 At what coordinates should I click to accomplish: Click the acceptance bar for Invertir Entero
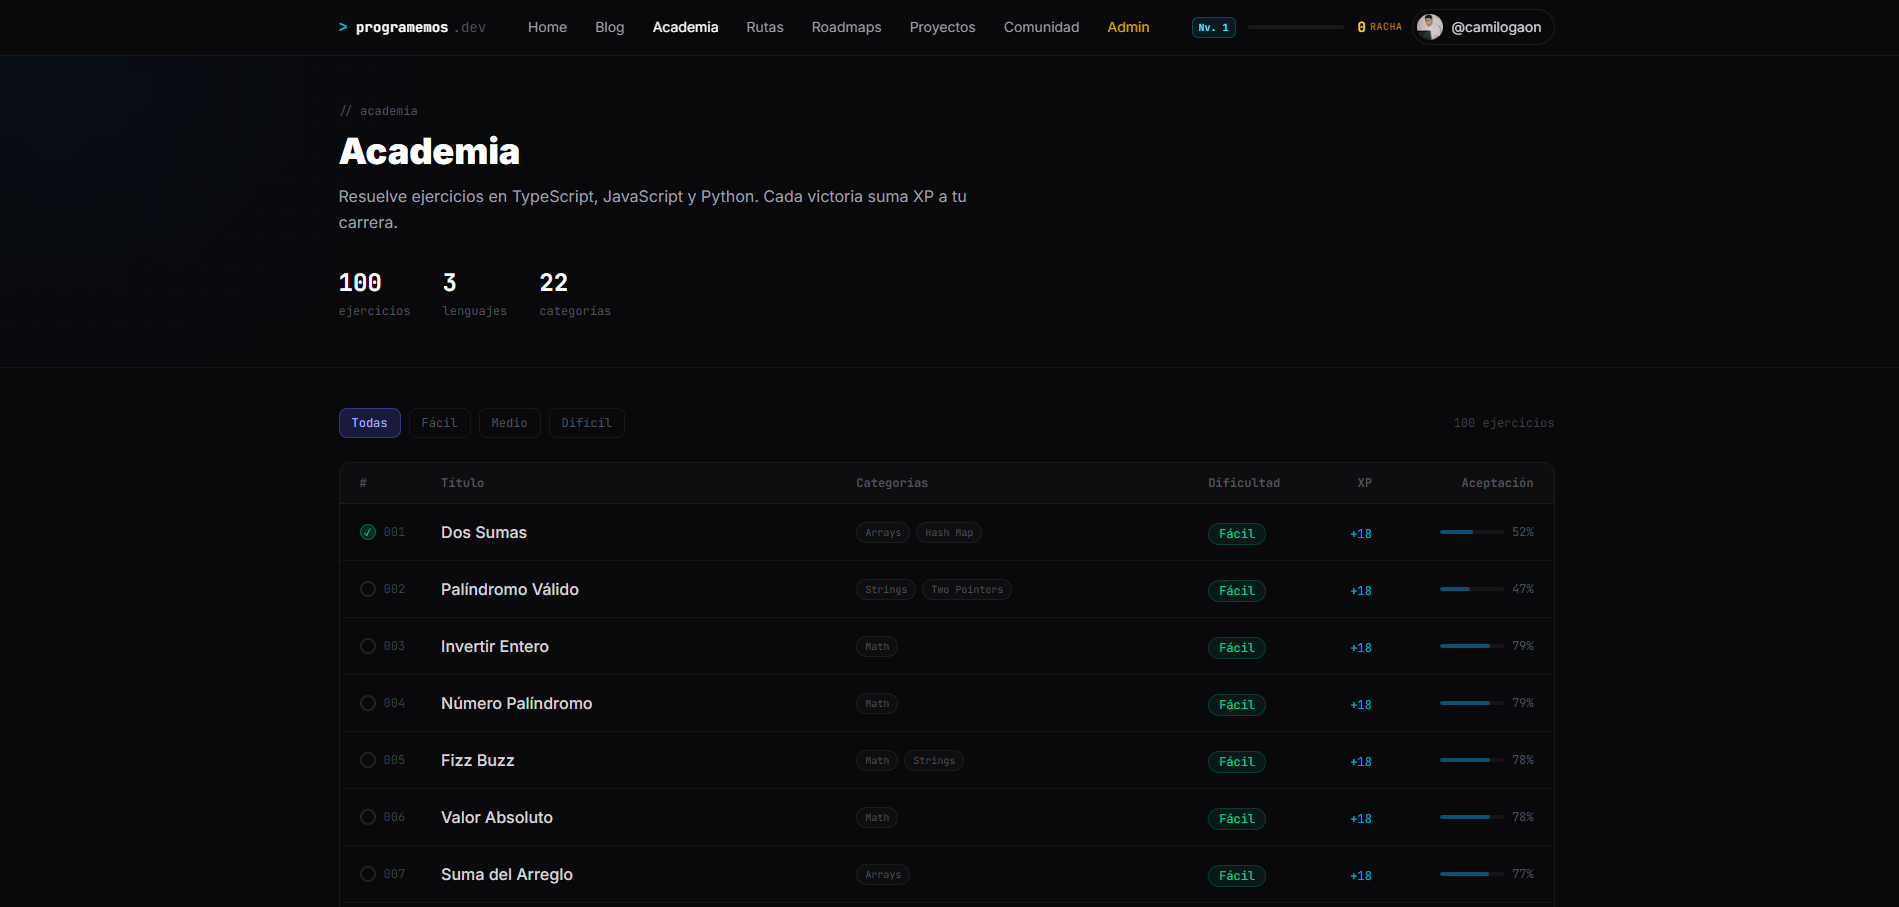click(1471, 646)
